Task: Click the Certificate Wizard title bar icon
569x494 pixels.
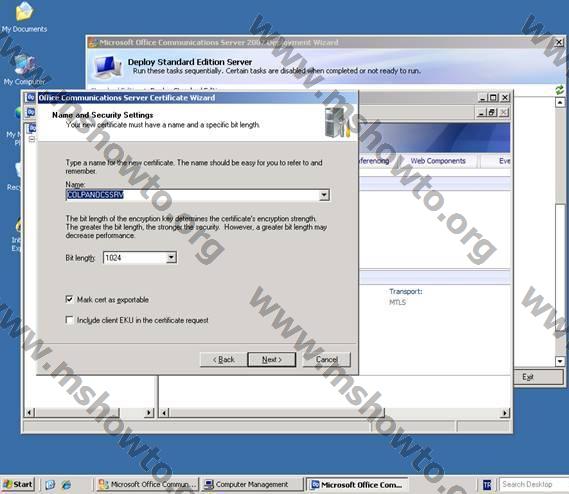Action: (31, 98)
